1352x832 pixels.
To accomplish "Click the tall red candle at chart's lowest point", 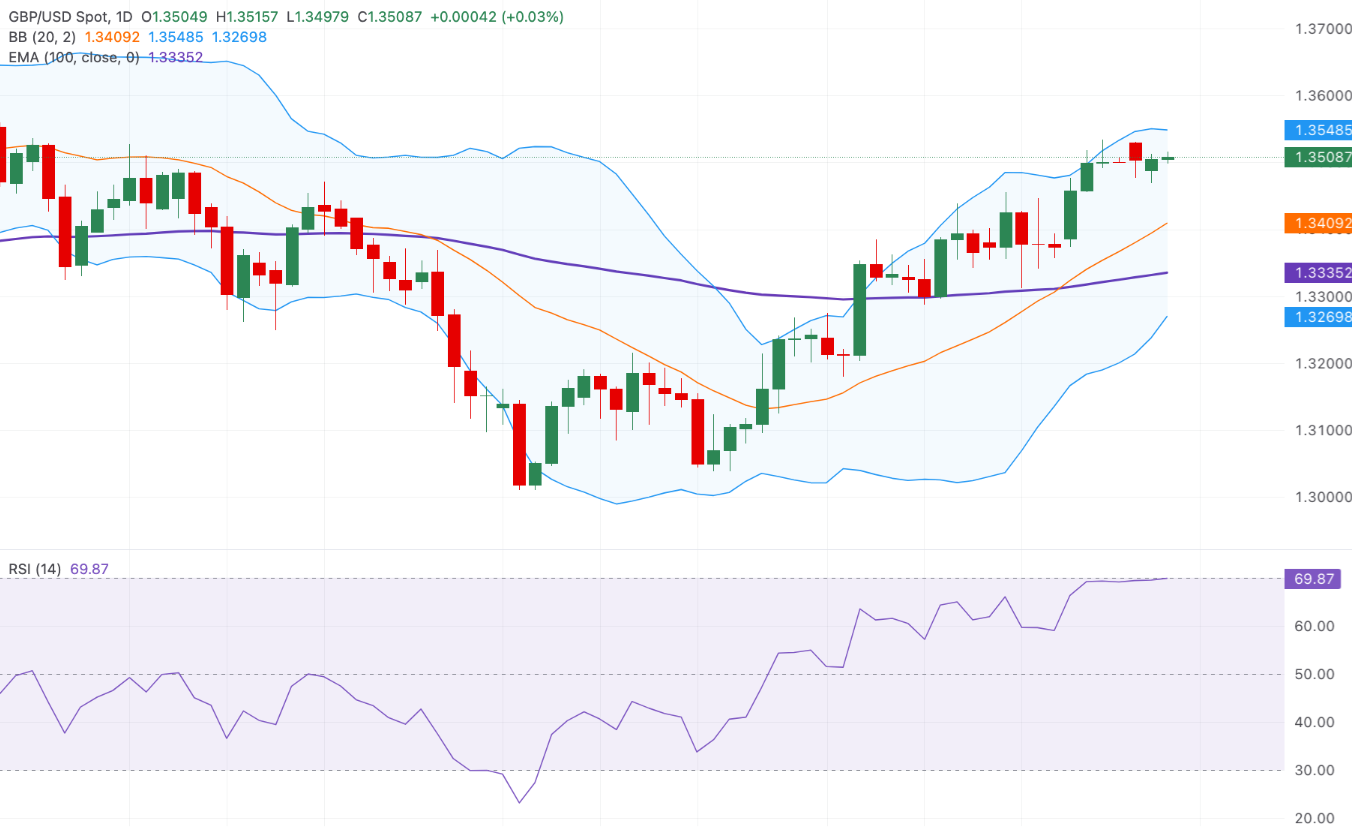I will coord(519,445).
